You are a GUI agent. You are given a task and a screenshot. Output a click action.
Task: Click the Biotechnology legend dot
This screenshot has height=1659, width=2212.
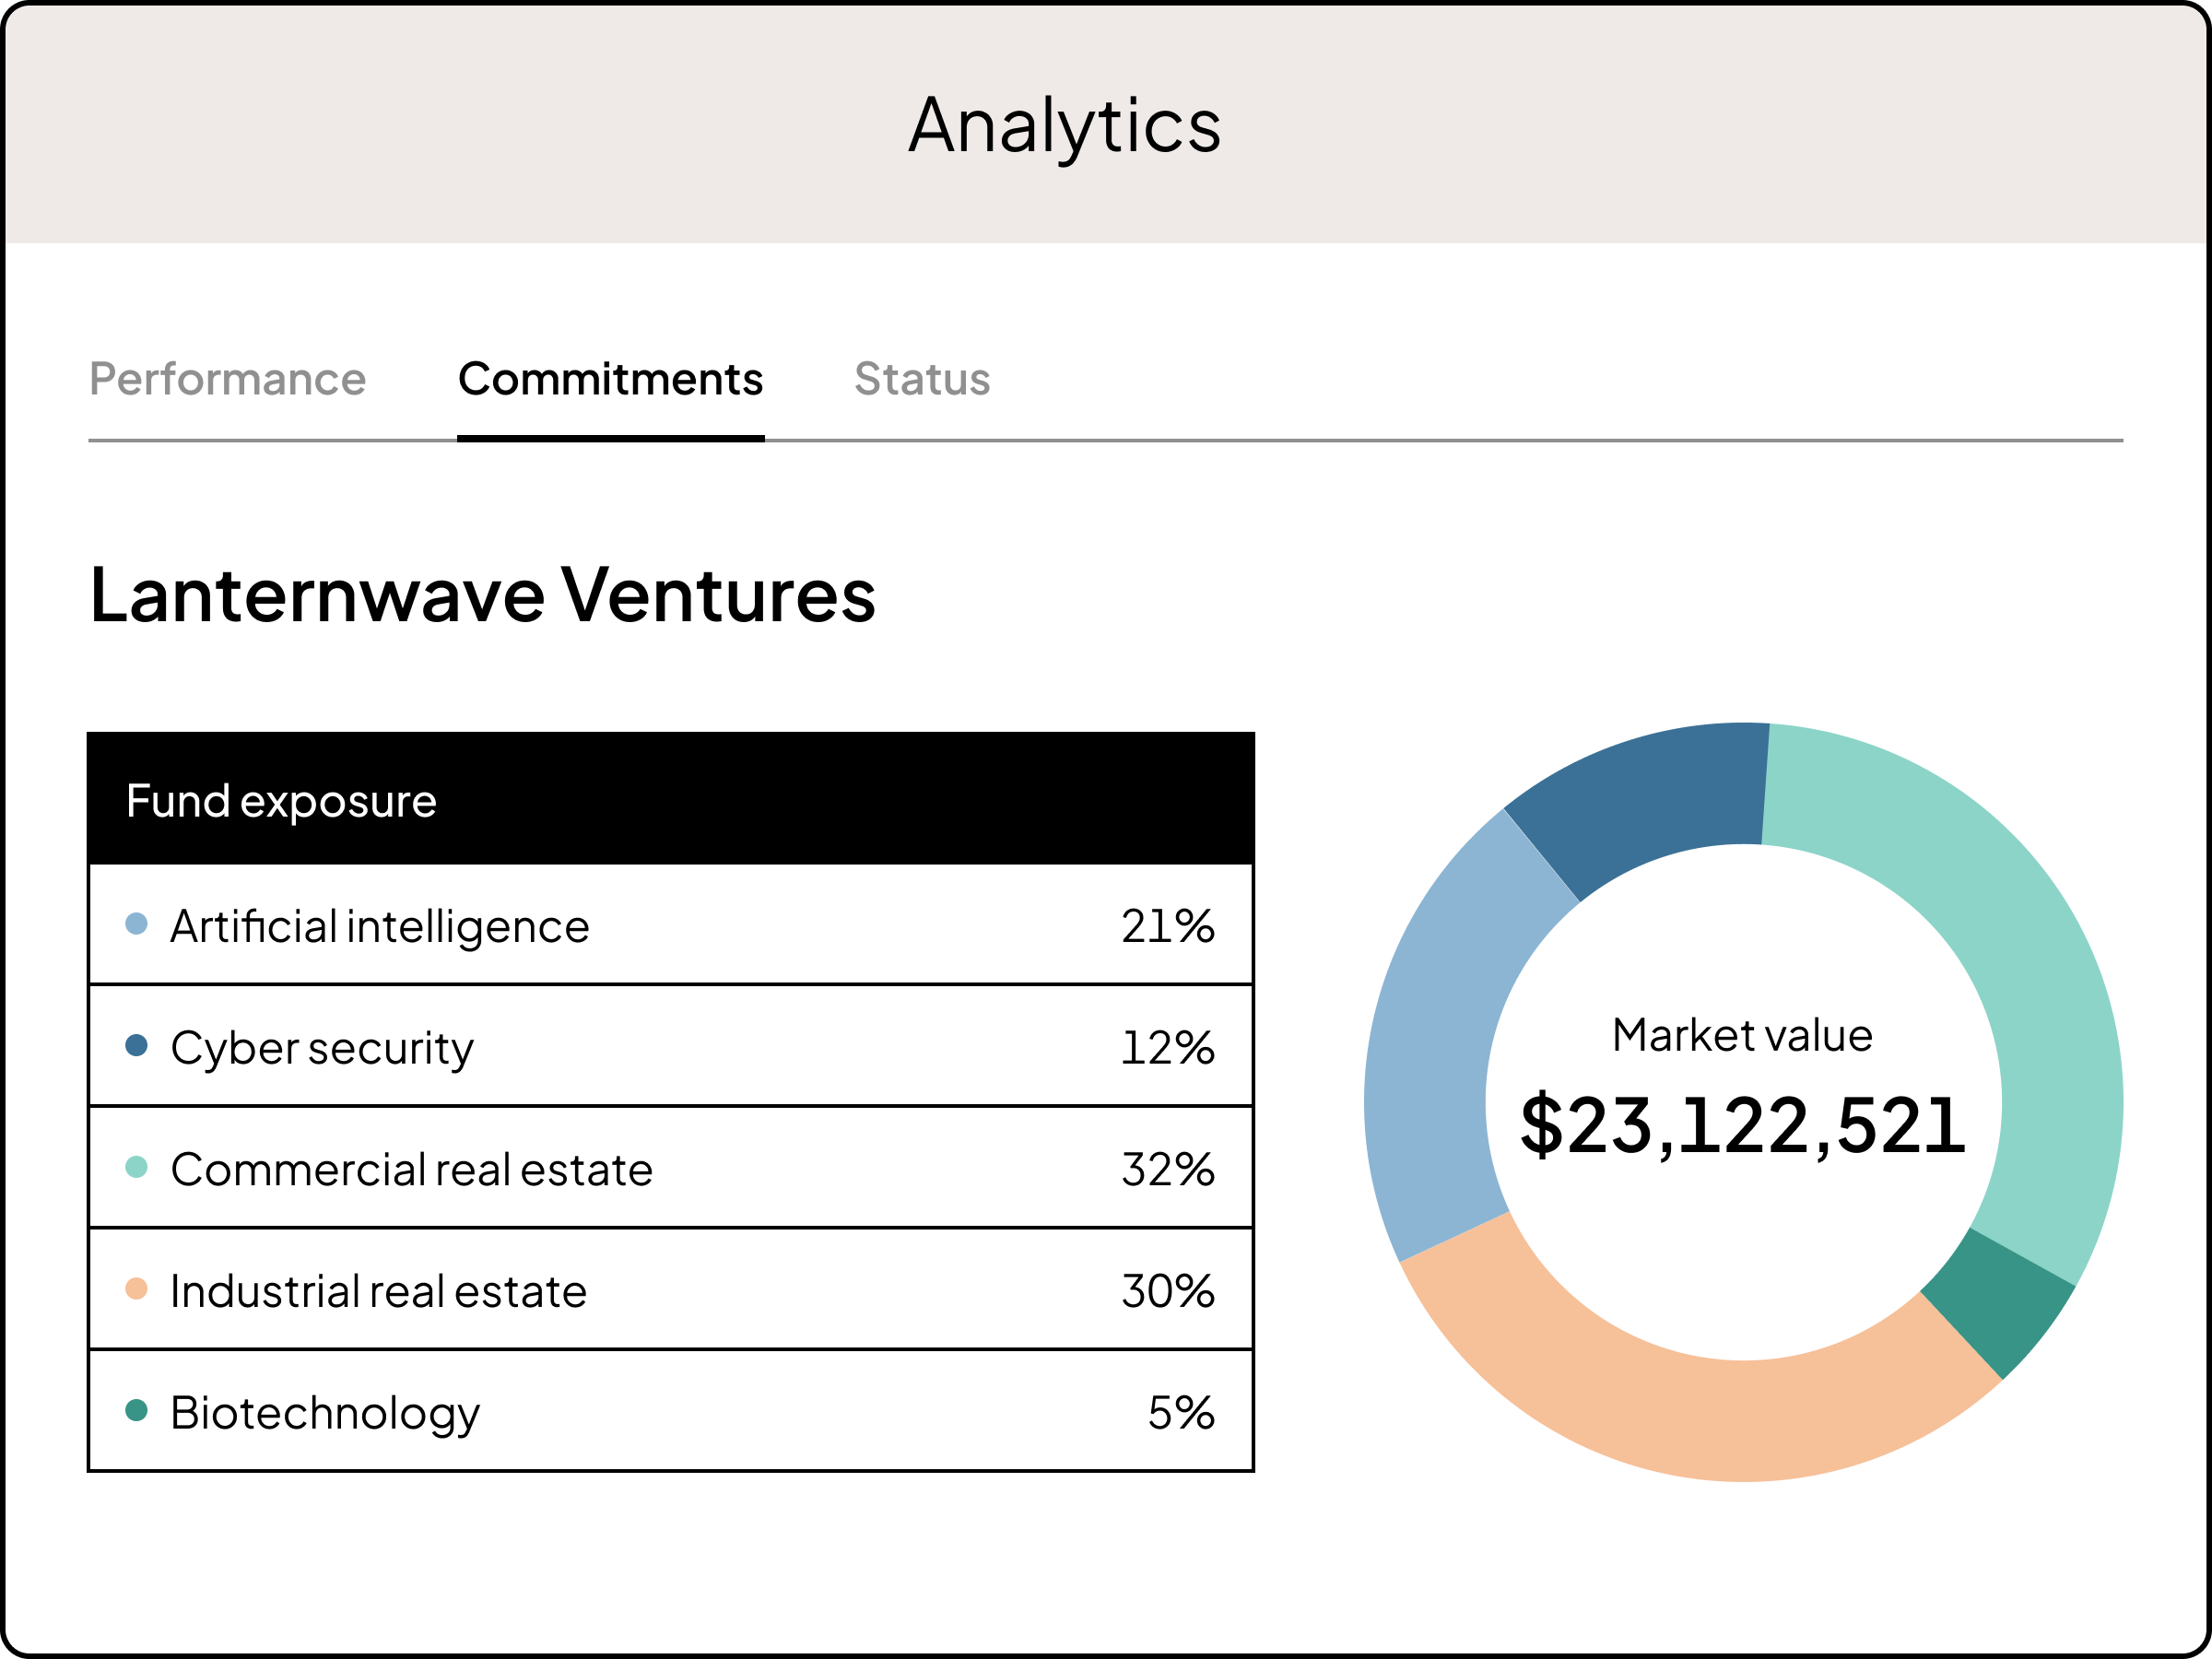137,1410
